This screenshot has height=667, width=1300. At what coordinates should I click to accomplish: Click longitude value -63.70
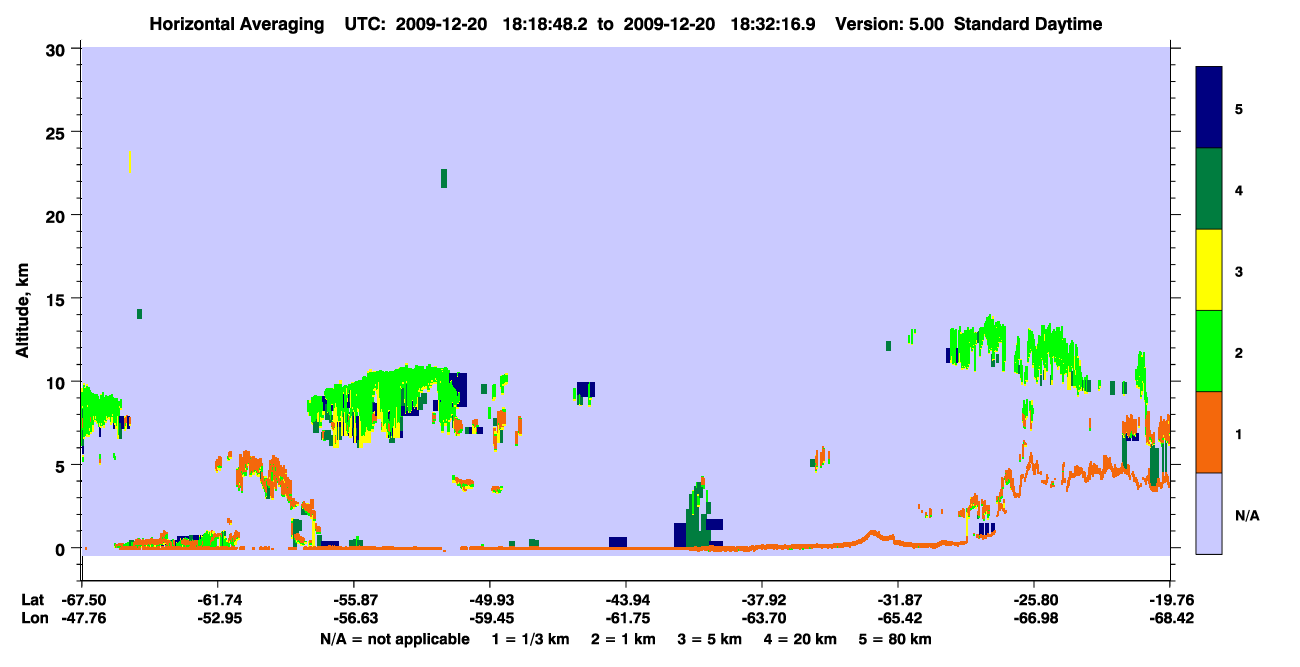(x=762, y=618)
